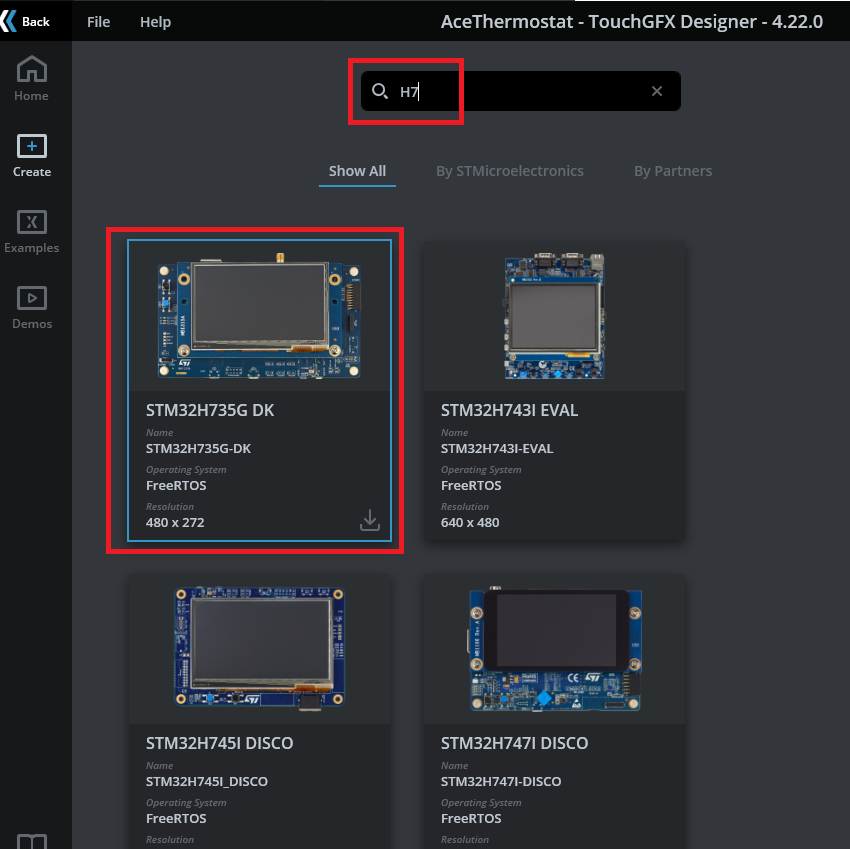Screen dimensions: 850x849
Task: Select the STM32H747I DISCO board image
Action: [554, 648]
